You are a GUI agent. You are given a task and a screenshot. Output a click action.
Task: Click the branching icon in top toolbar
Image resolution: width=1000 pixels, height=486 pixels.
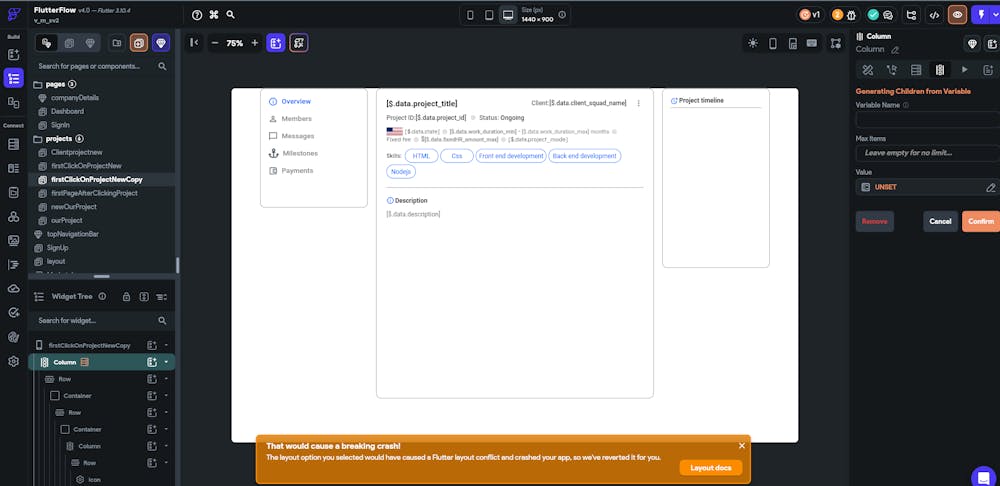click(910, 15)
